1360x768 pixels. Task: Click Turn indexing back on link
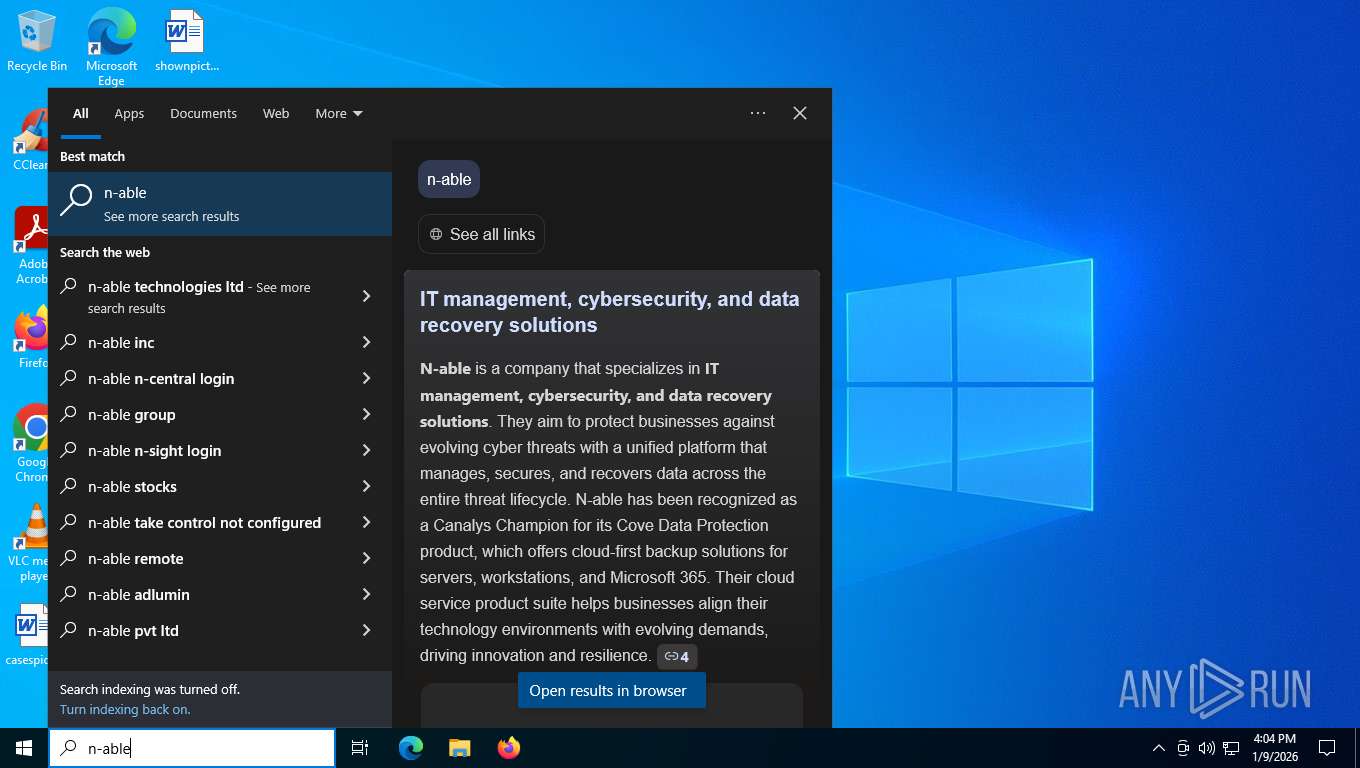coord(125,709)
